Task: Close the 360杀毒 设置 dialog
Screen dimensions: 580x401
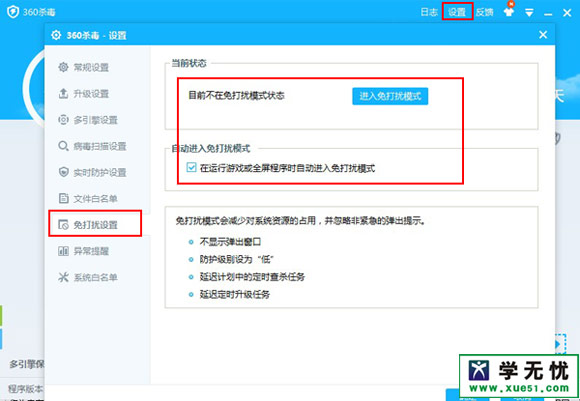Action: [543, 35]
